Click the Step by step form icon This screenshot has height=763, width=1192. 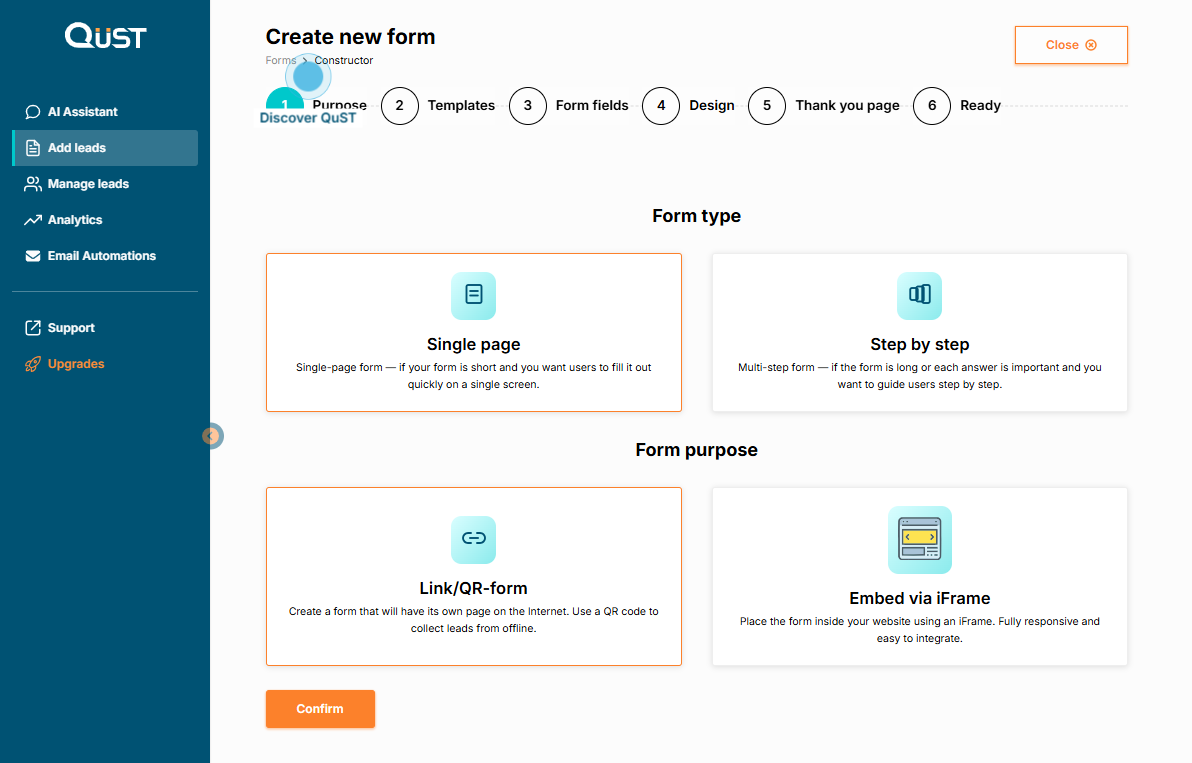pyautogui.click(x=919, y=295)
